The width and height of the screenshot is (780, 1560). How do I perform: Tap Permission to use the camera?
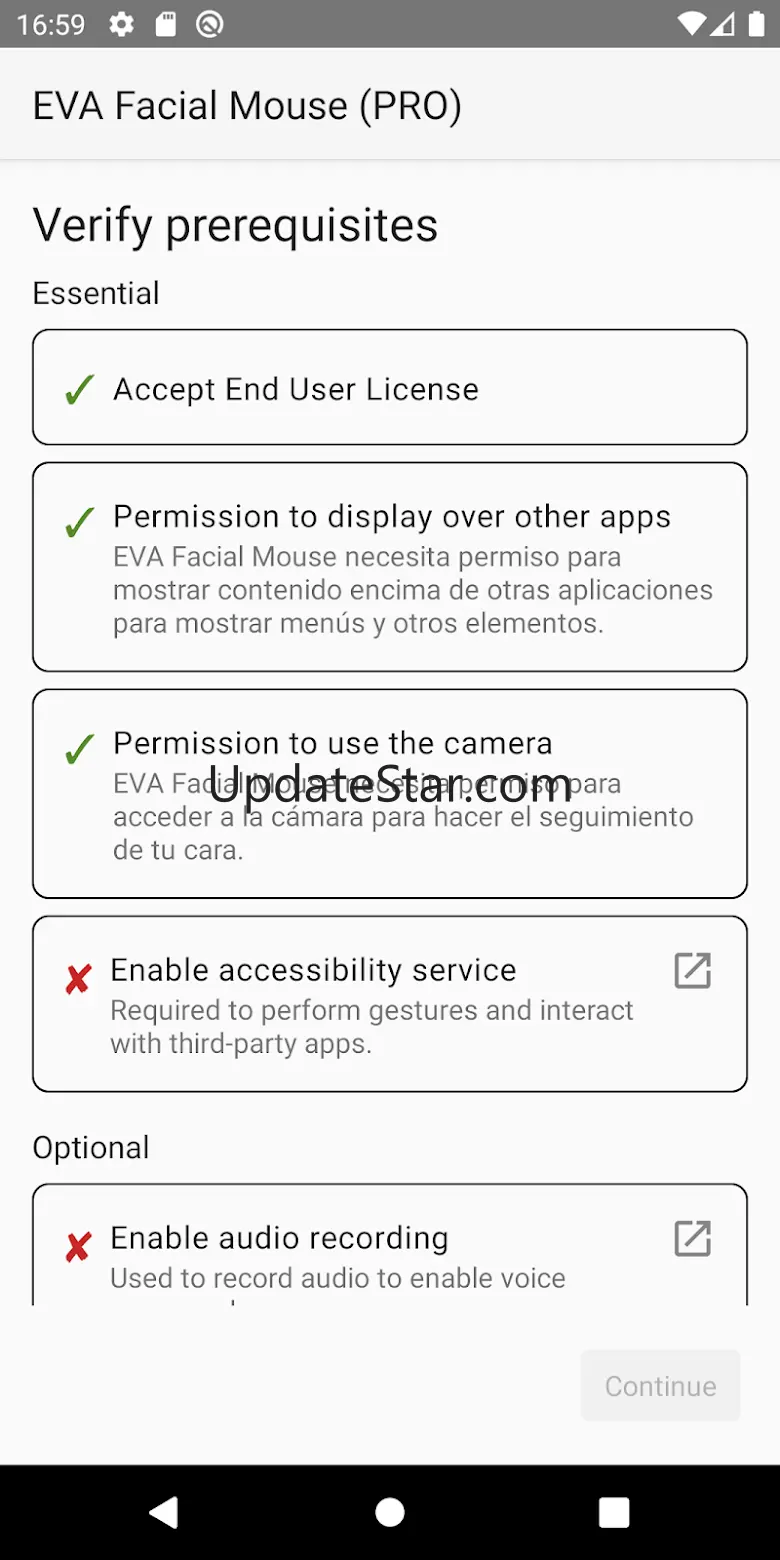click(332, 743)
